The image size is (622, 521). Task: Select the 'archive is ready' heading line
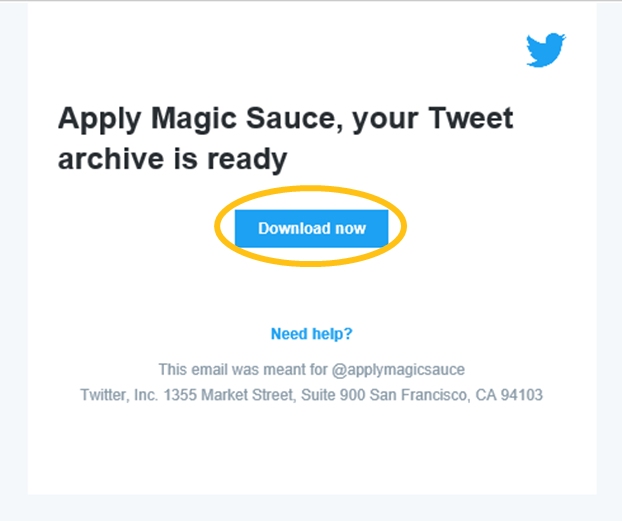tap(172, 159)
